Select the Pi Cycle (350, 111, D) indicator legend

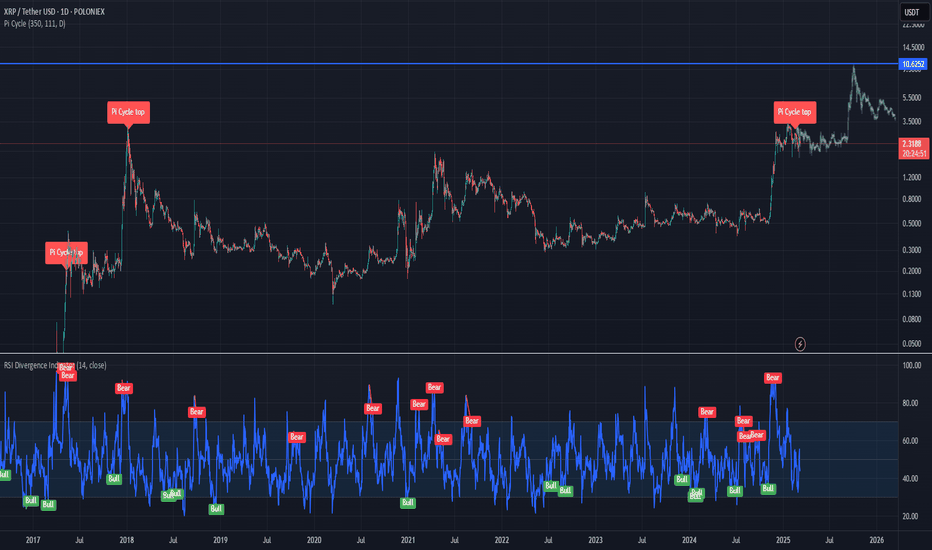click(34, 24)
